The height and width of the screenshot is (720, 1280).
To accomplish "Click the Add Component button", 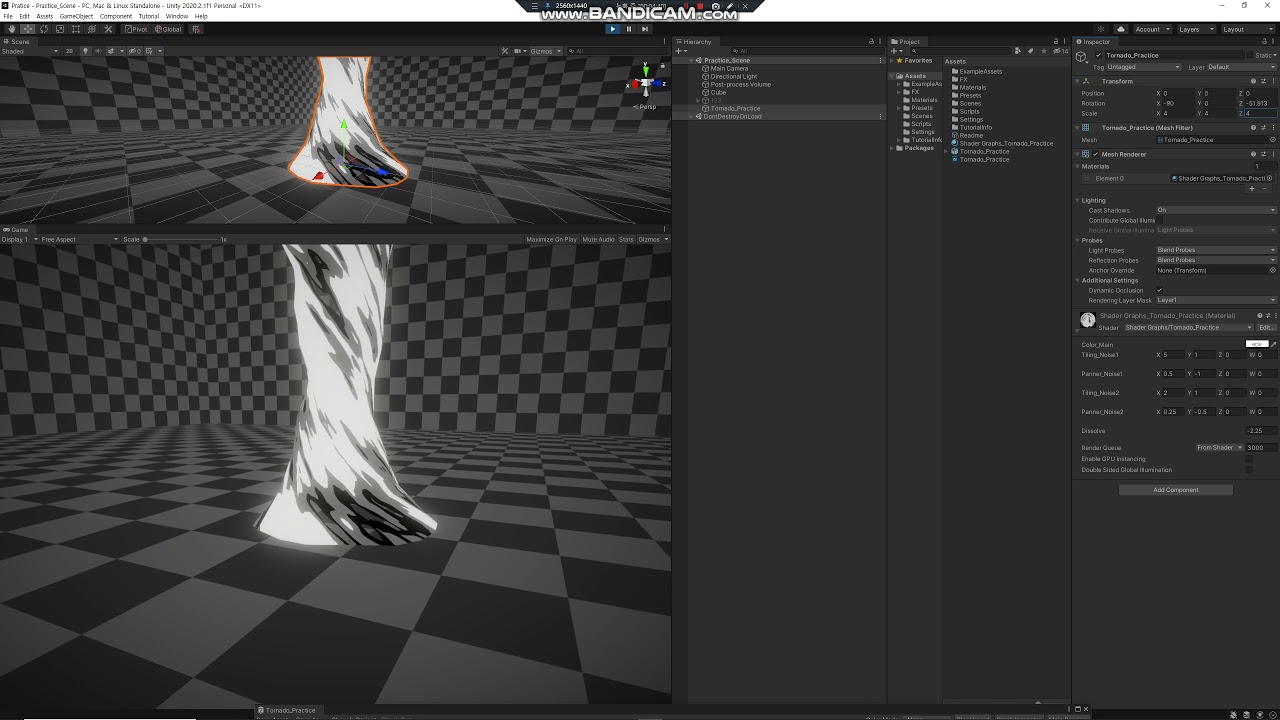I will [1175, 490].
